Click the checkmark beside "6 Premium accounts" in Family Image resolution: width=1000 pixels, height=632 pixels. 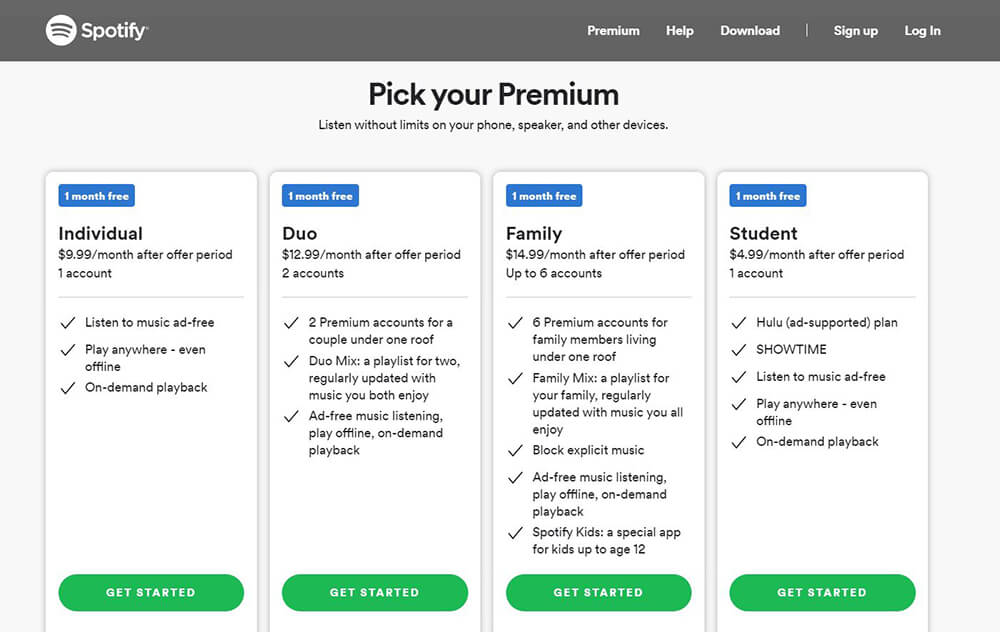[514, 323]
